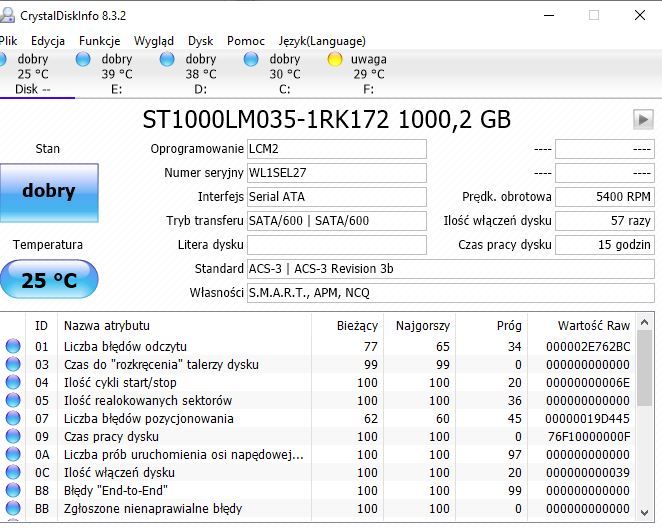Open the Pomoc menu
Image resolution: width=662 pixels, height=528 pixels.
click(x=246, y=41)
